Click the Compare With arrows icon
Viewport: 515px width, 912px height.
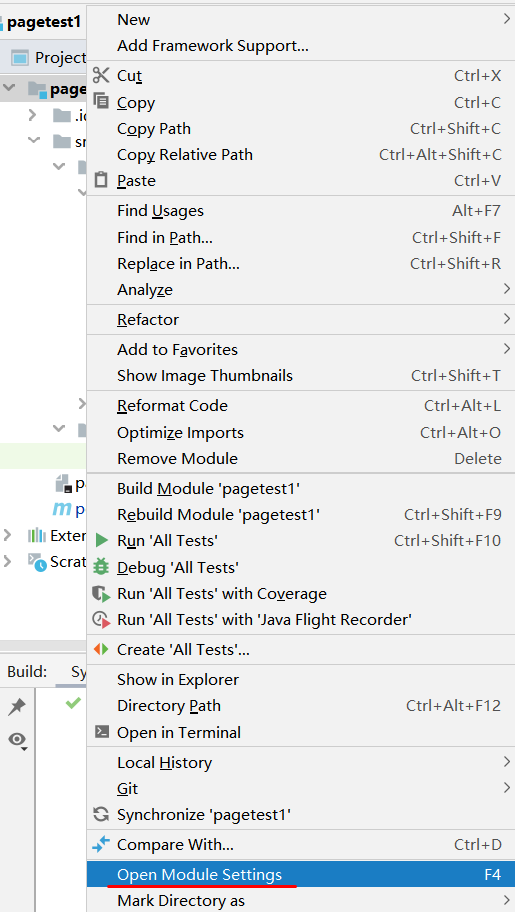[101, 844]
